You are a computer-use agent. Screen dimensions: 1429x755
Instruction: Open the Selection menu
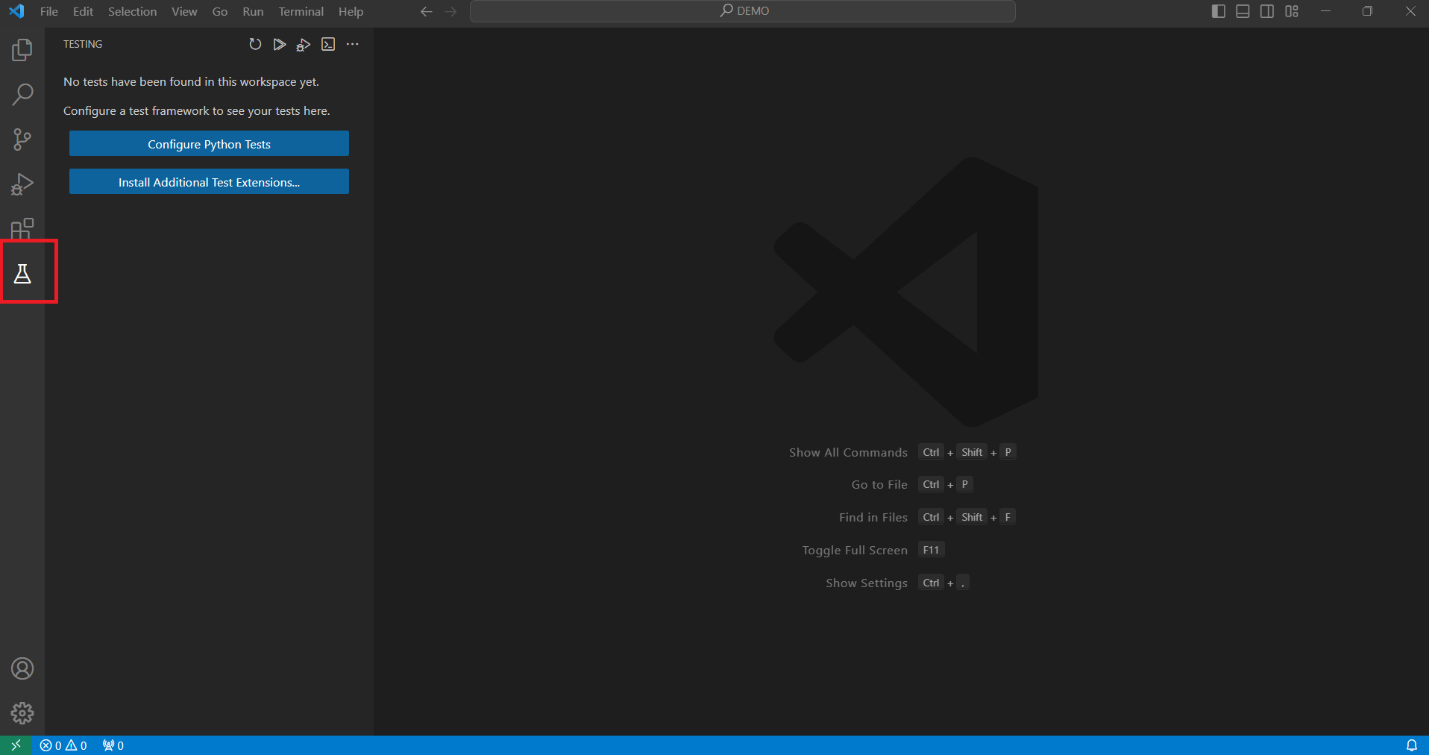click(x=132, y=12)
